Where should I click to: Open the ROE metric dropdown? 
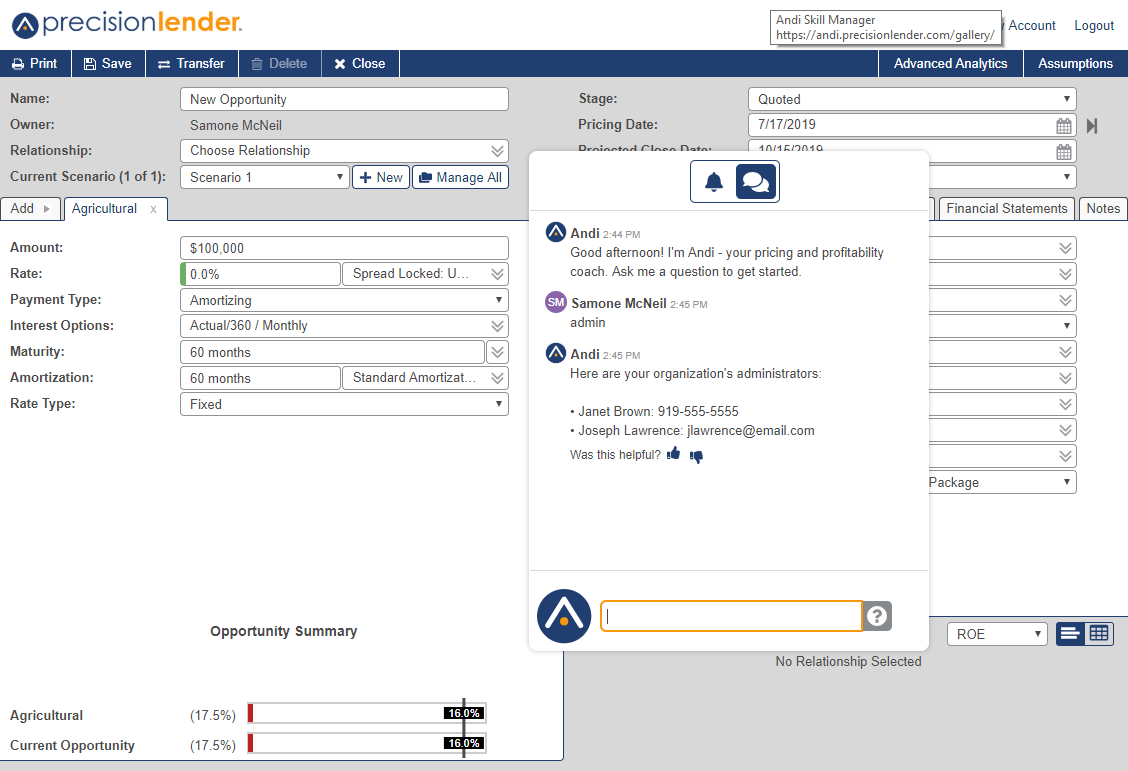click(x=996, y=634)
